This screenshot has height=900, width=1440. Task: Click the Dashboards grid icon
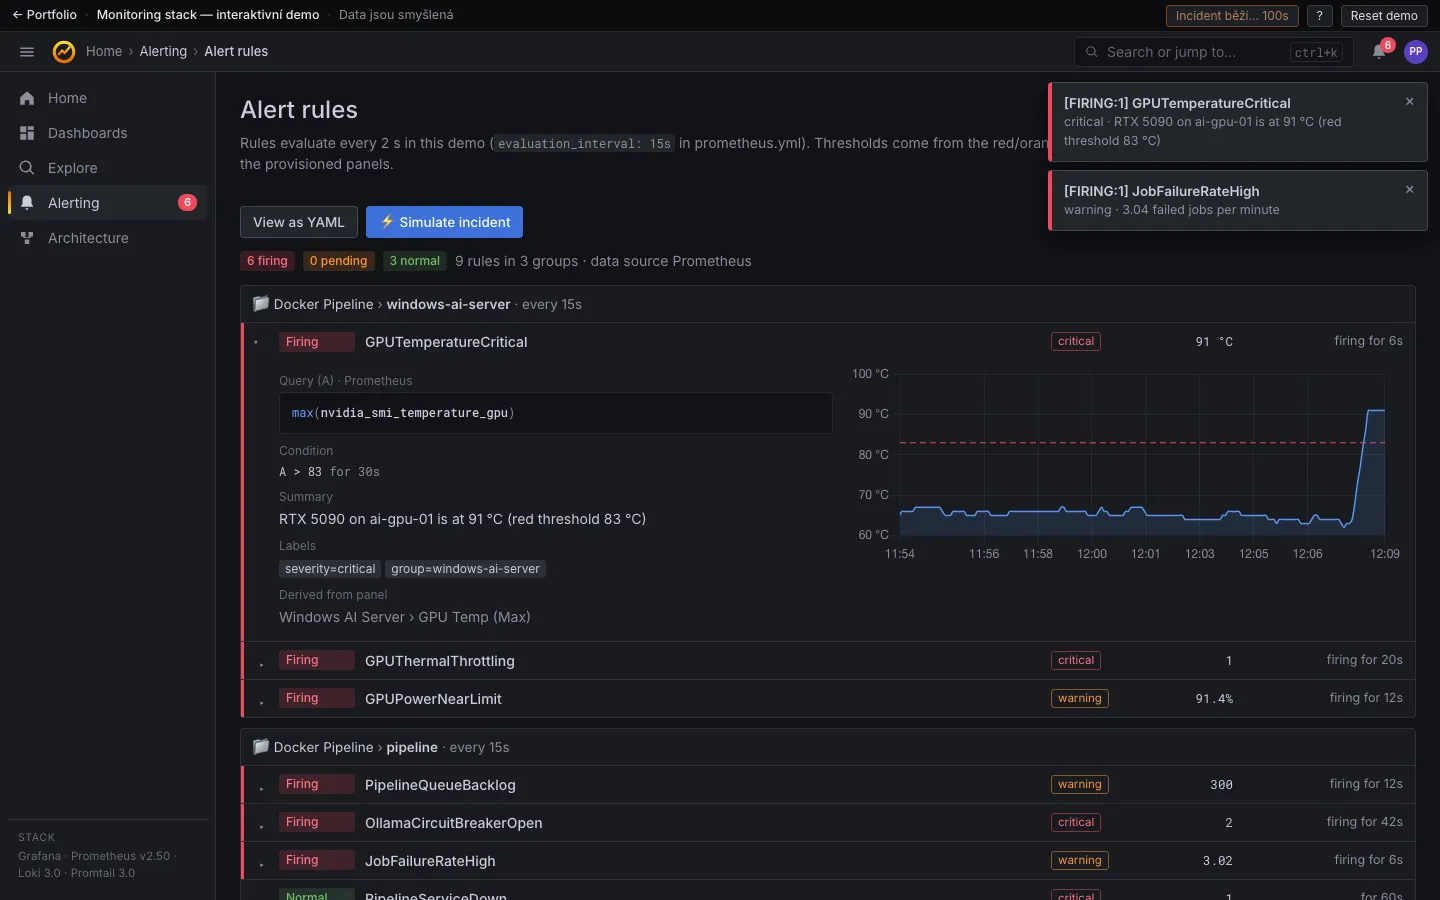27,133
